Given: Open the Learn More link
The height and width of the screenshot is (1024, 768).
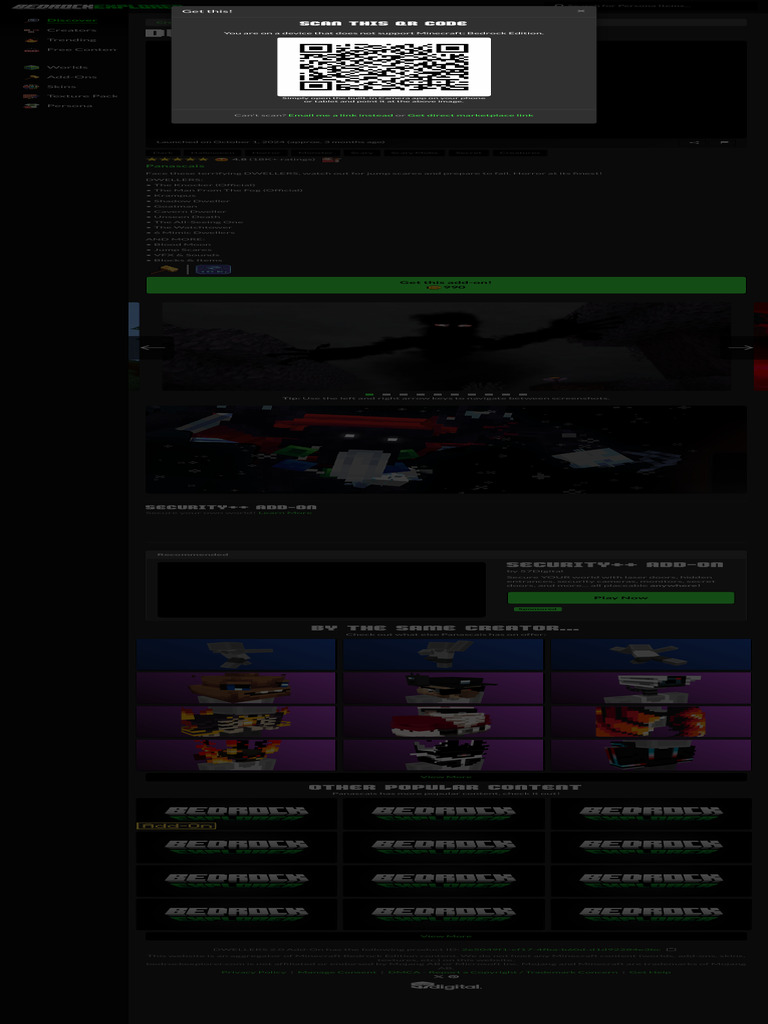Looking at the screenshot, I should click(x=285, y=513).
